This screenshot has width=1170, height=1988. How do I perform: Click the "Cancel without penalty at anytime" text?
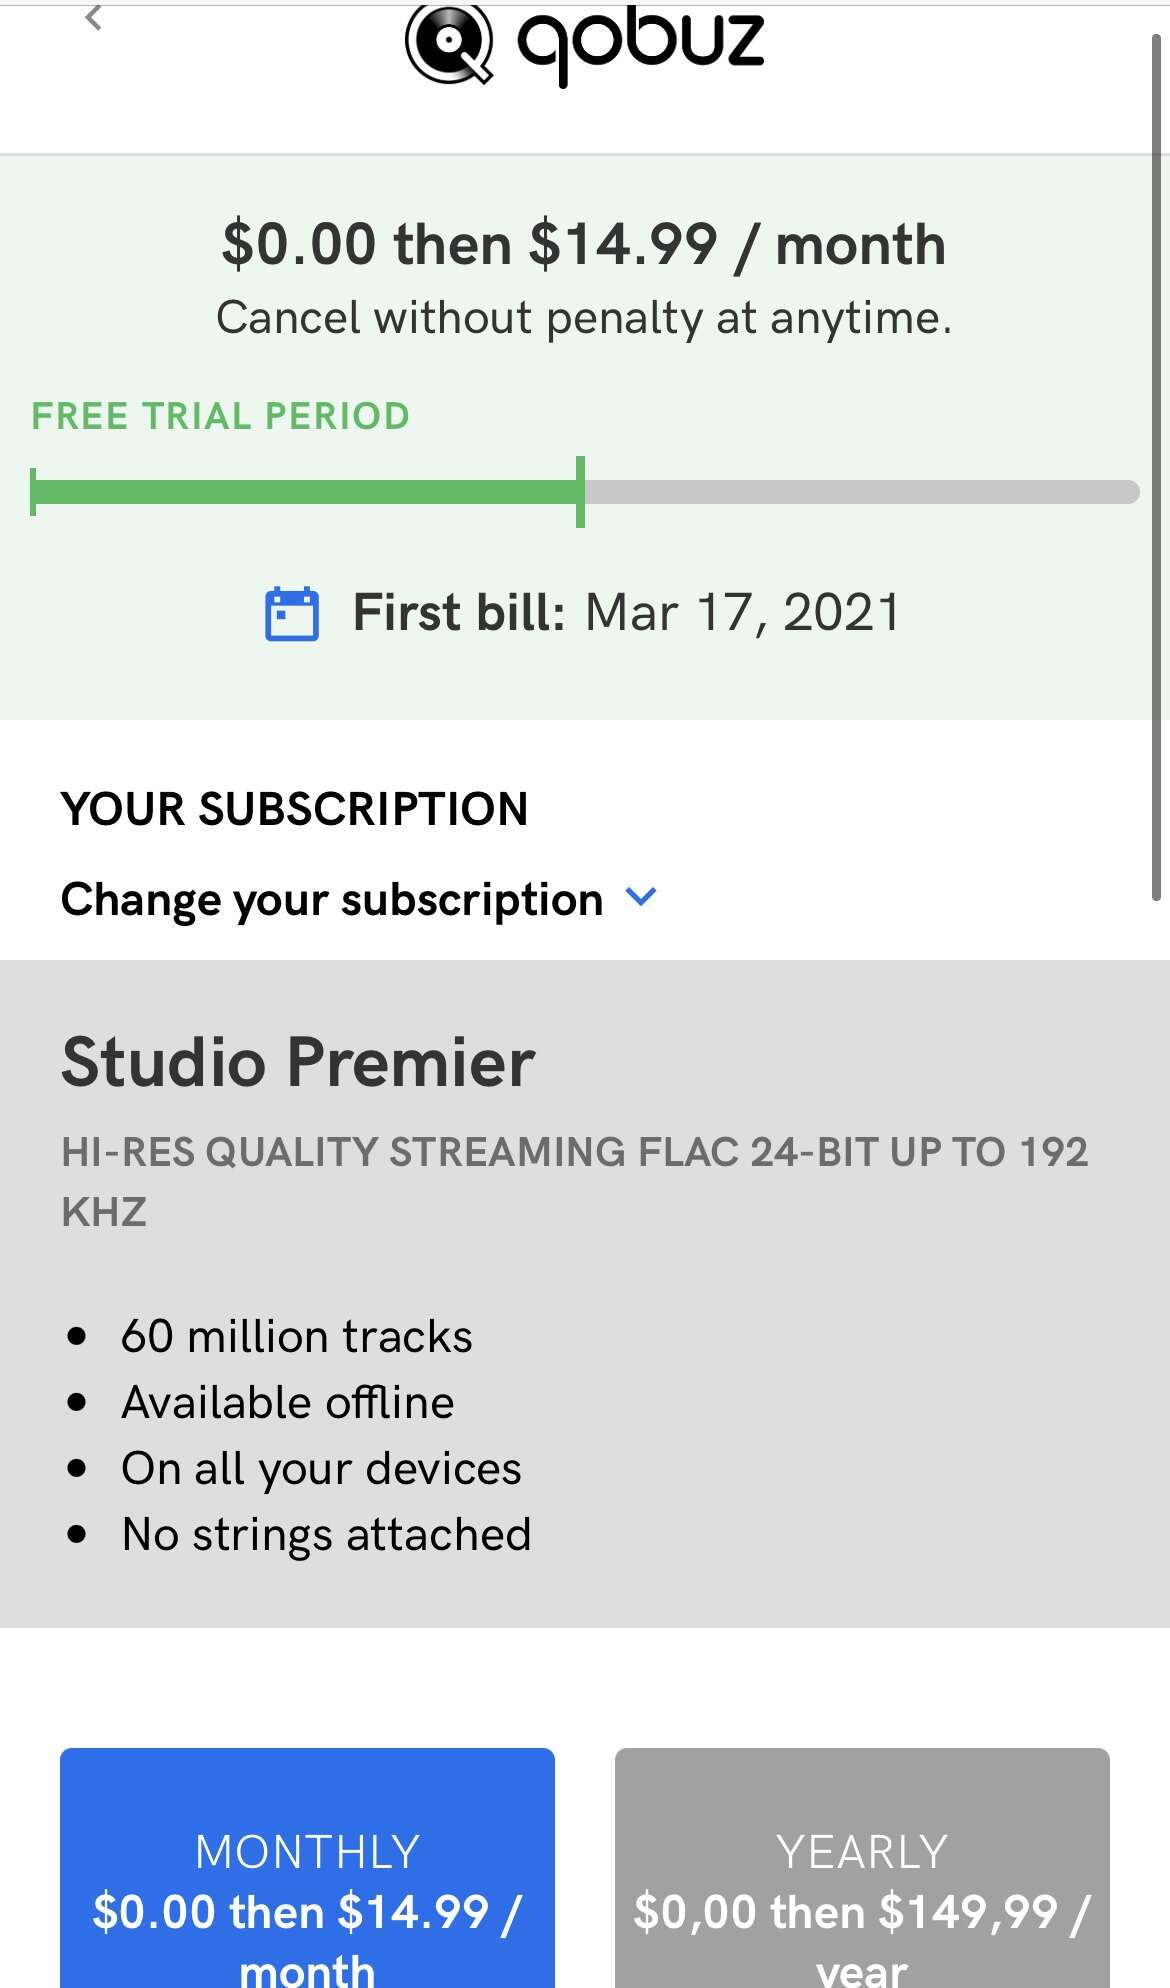[584, 318]
